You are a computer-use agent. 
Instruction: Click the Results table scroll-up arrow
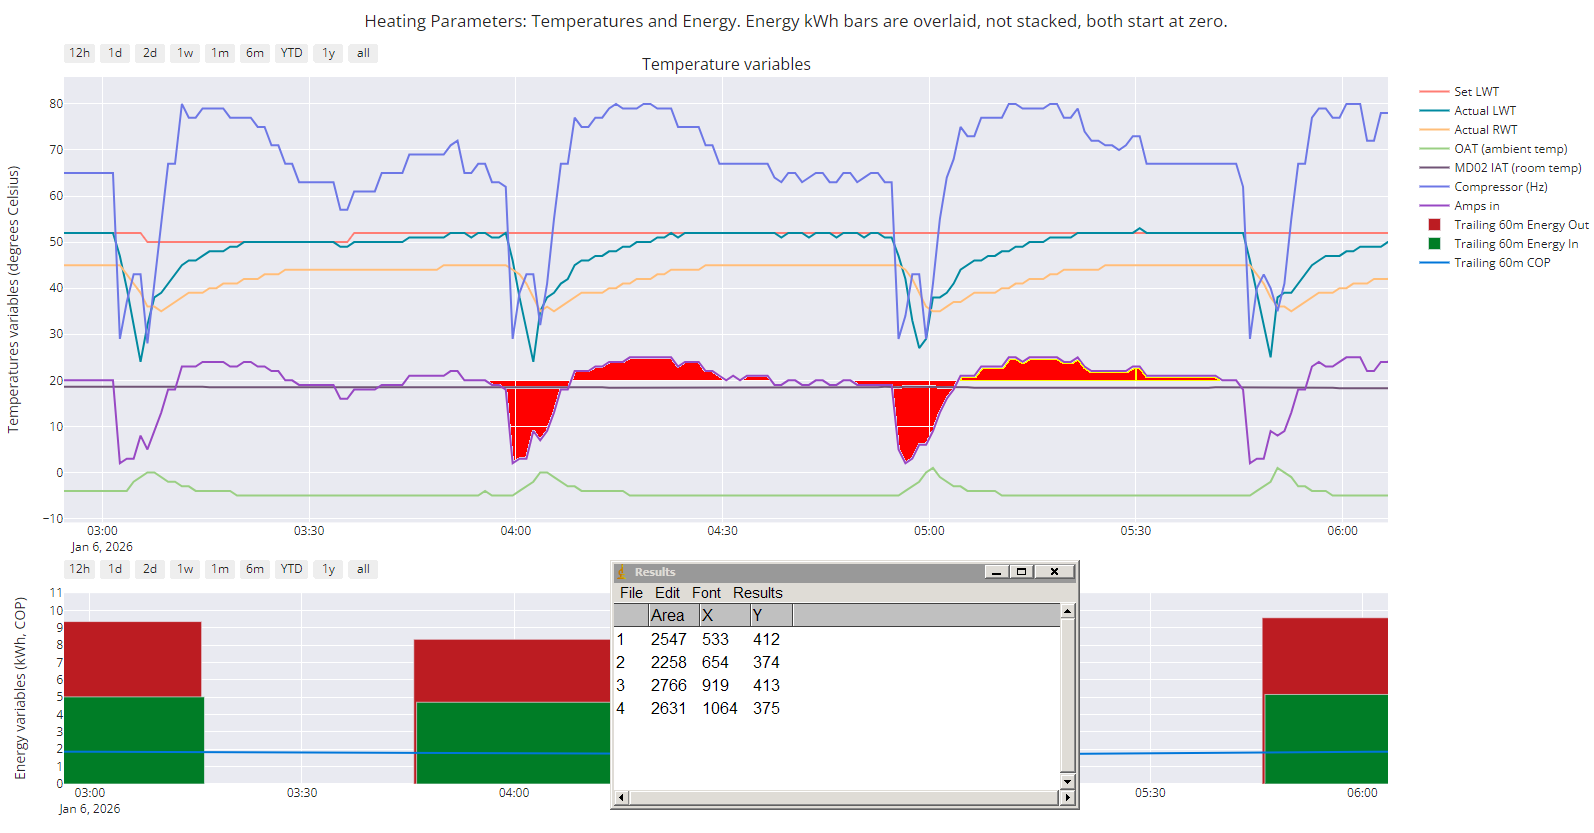coord(1067,611)
